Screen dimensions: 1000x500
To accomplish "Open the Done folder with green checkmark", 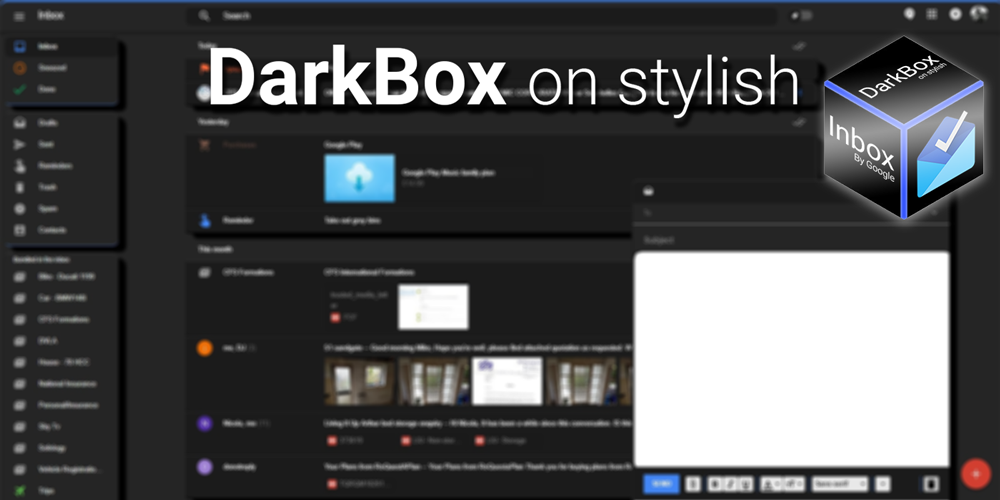I will 62,89.
